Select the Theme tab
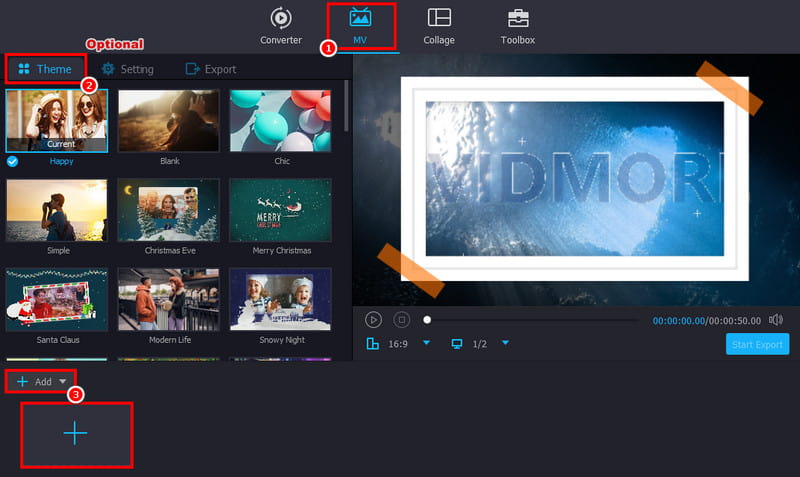The width and height of the screenshot is (800, 477). point(45,69)
